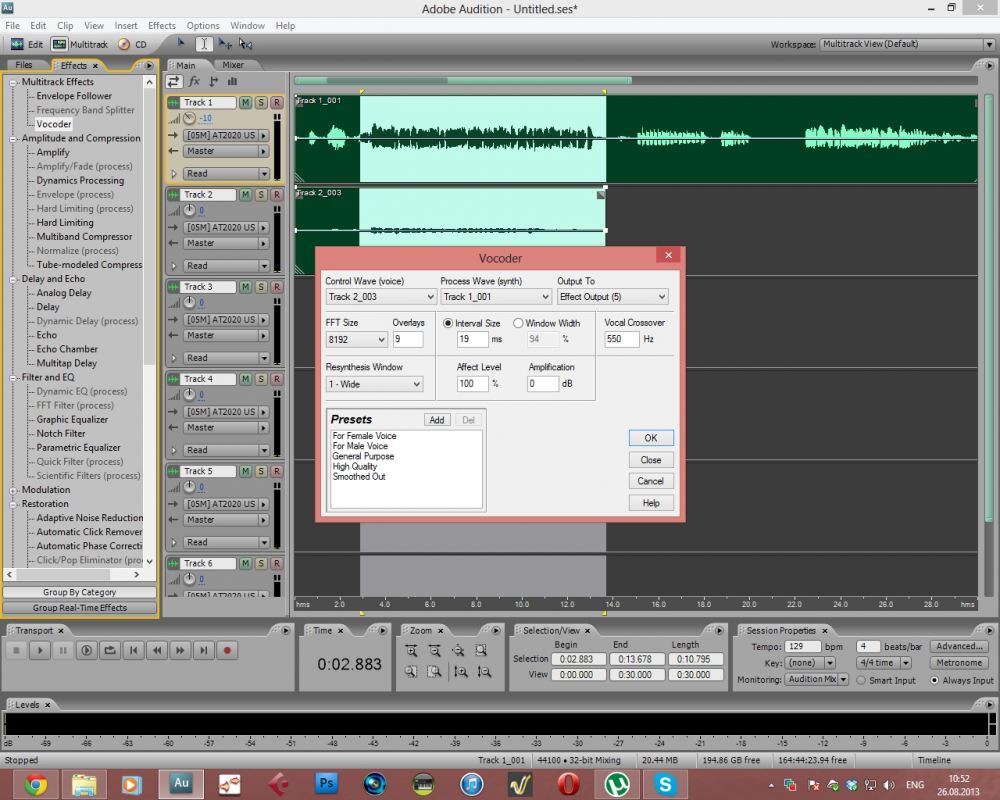
Task: Select the Interval Size radio button
Action: (x=448, y=323)
